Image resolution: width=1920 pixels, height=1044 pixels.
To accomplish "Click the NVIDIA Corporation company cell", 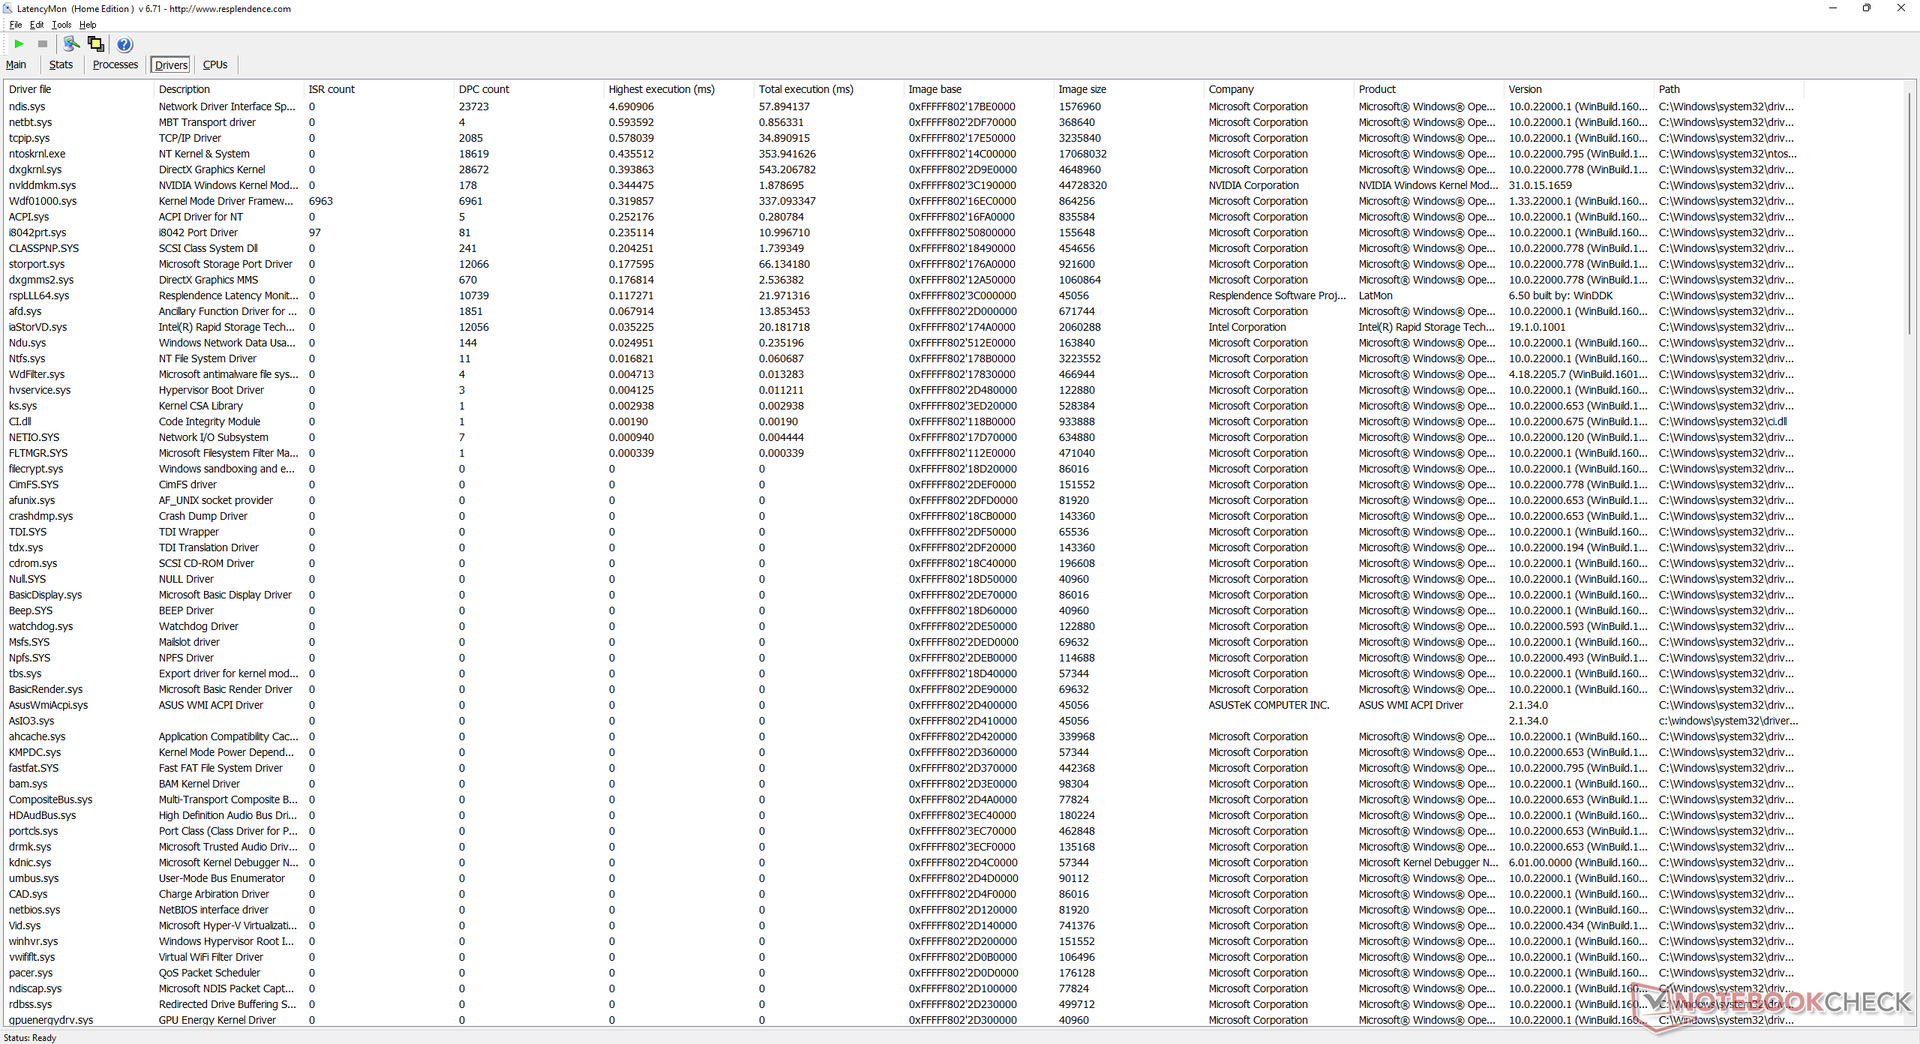I will click(1253, 185).
